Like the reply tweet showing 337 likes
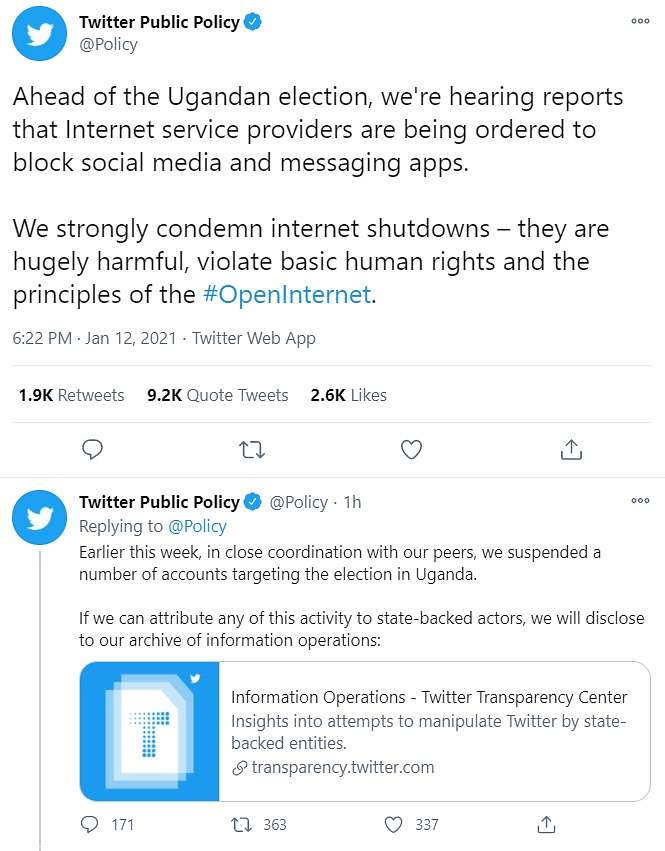 [x=393, y=824]
